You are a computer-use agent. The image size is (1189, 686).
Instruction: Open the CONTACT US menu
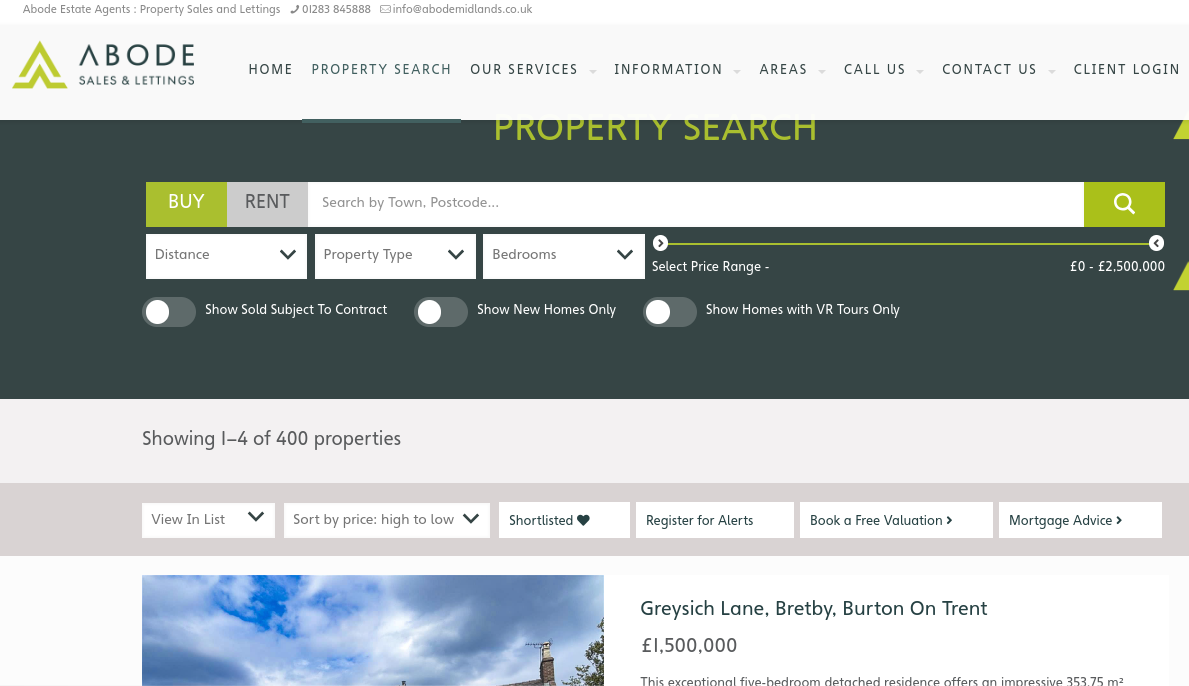(989, 70)
